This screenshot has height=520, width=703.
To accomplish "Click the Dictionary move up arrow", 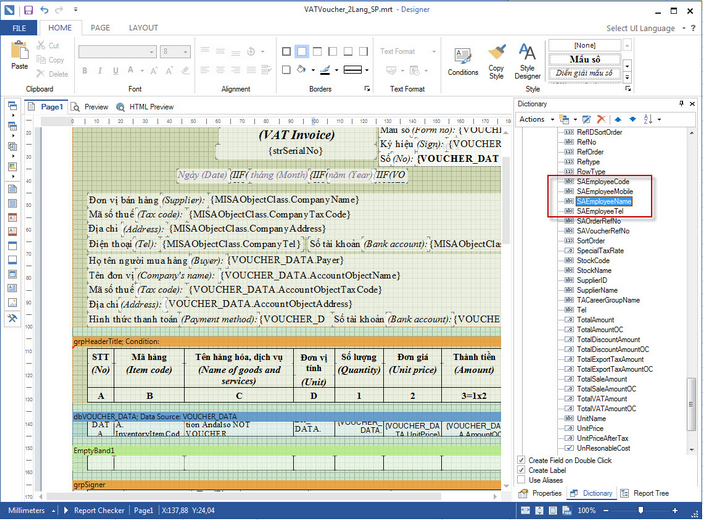I will [x=618, y=119].
